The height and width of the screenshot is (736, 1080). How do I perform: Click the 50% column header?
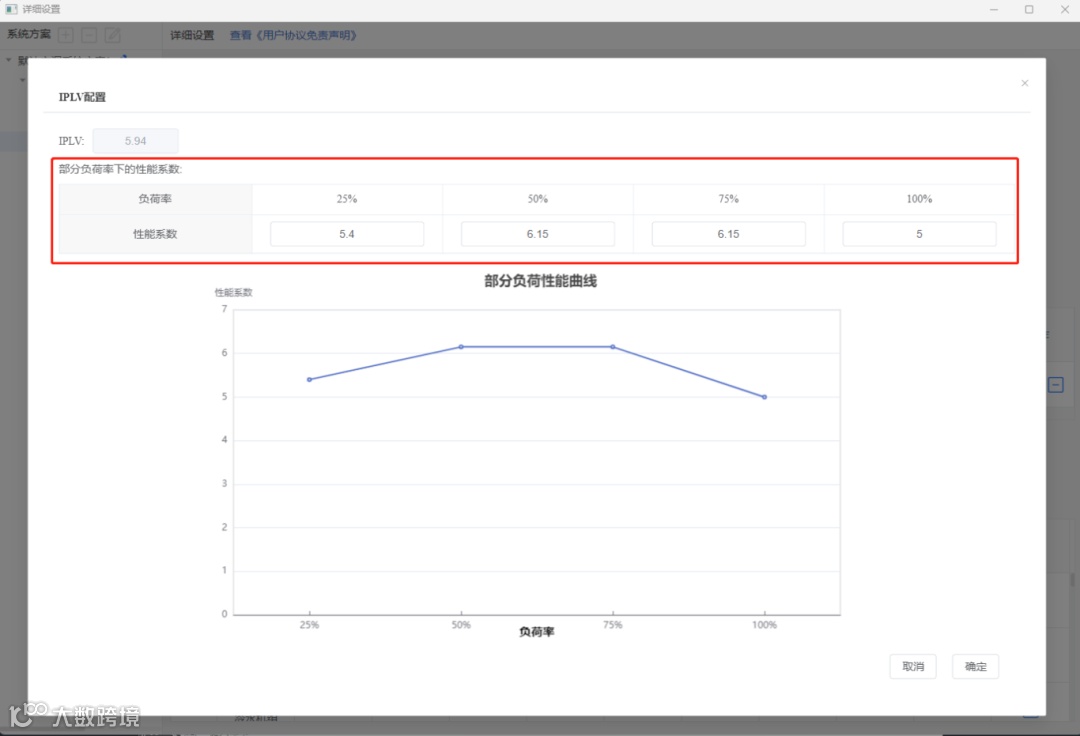(537, 199)
